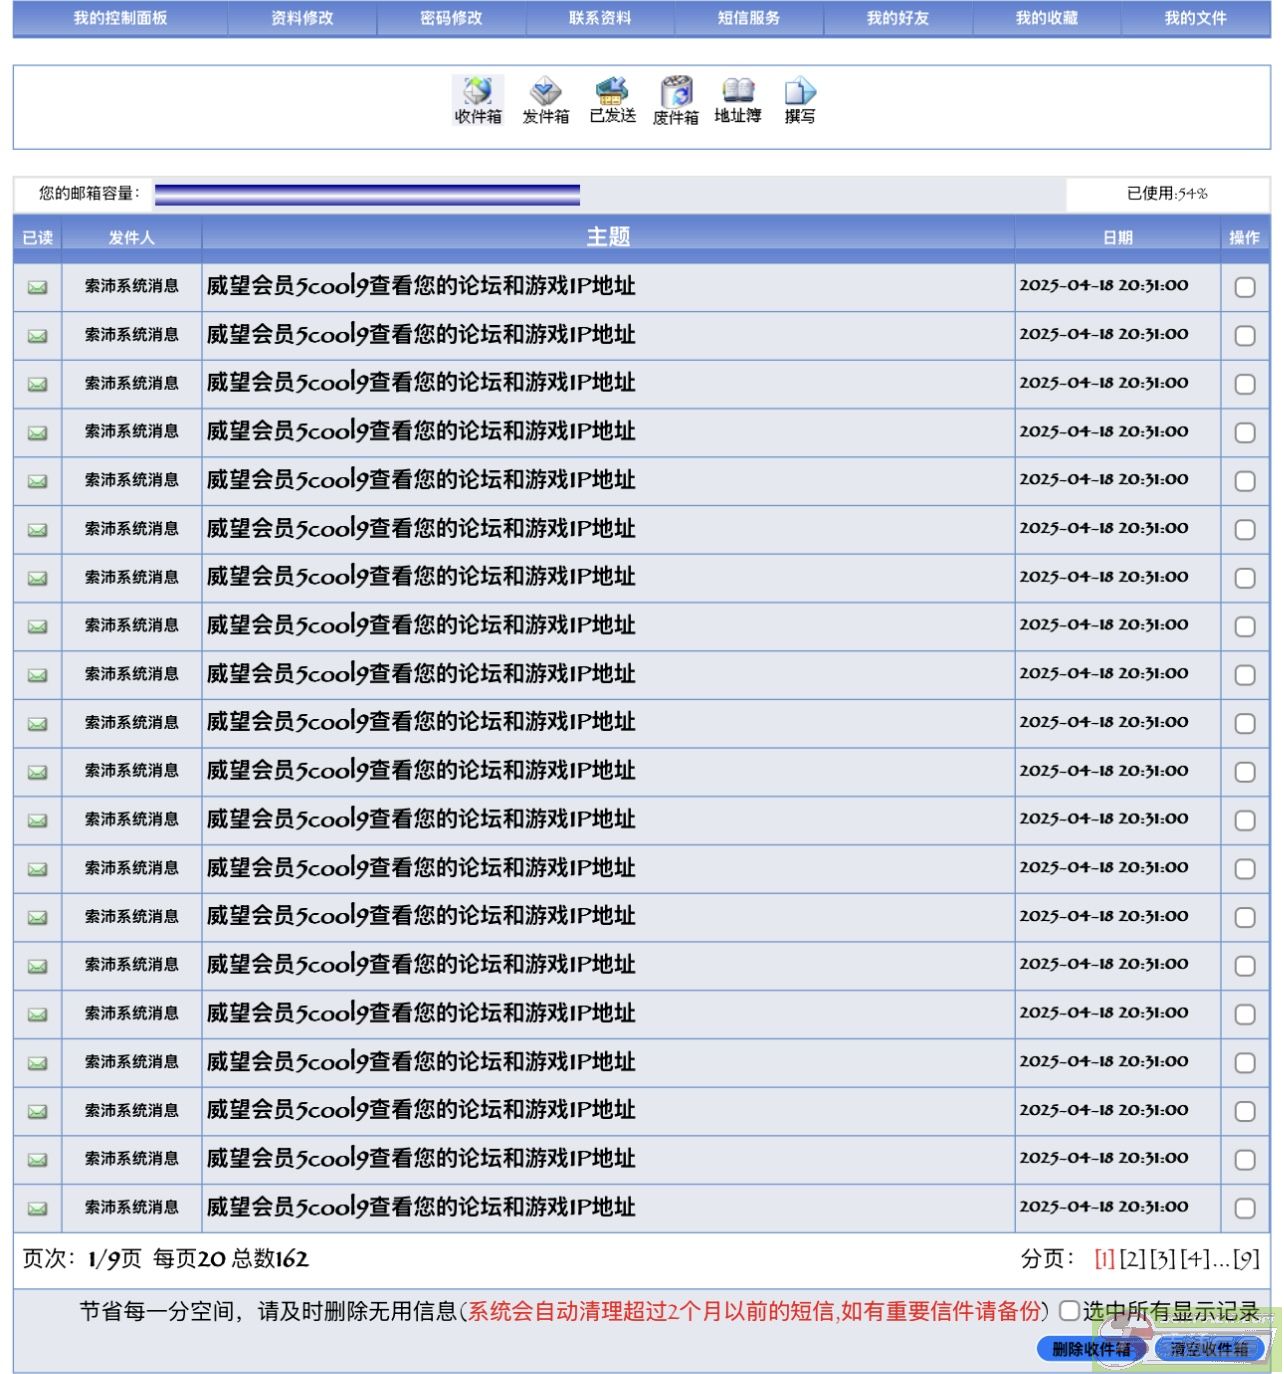This screenshot has width=1284, height=1374.
Task: Jump to last page [9] link
Action: point(1246,1259)
